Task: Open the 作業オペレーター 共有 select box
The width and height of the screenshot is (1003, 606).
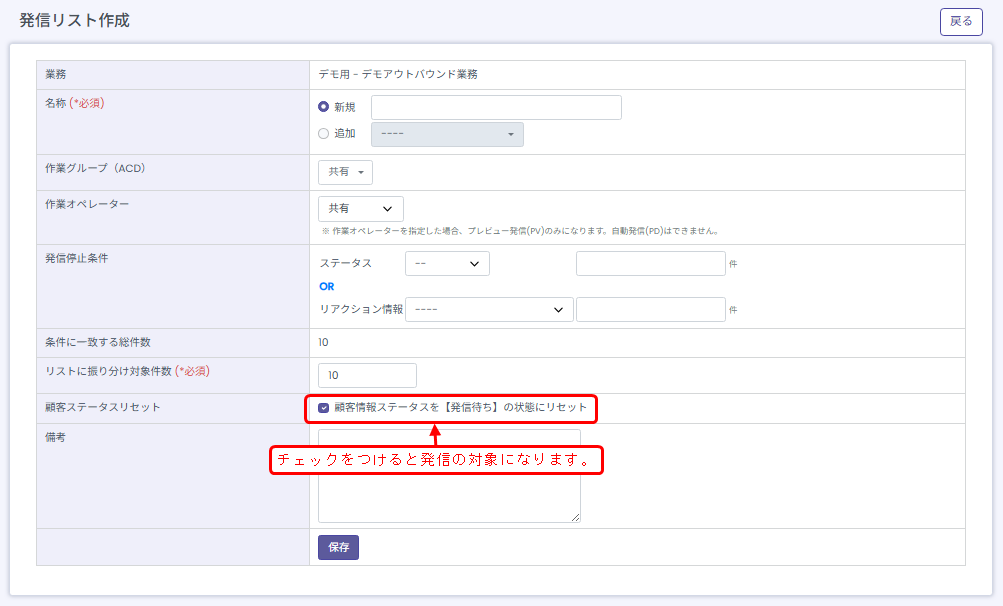Action: pyautogui.click(x=360, y=209)
